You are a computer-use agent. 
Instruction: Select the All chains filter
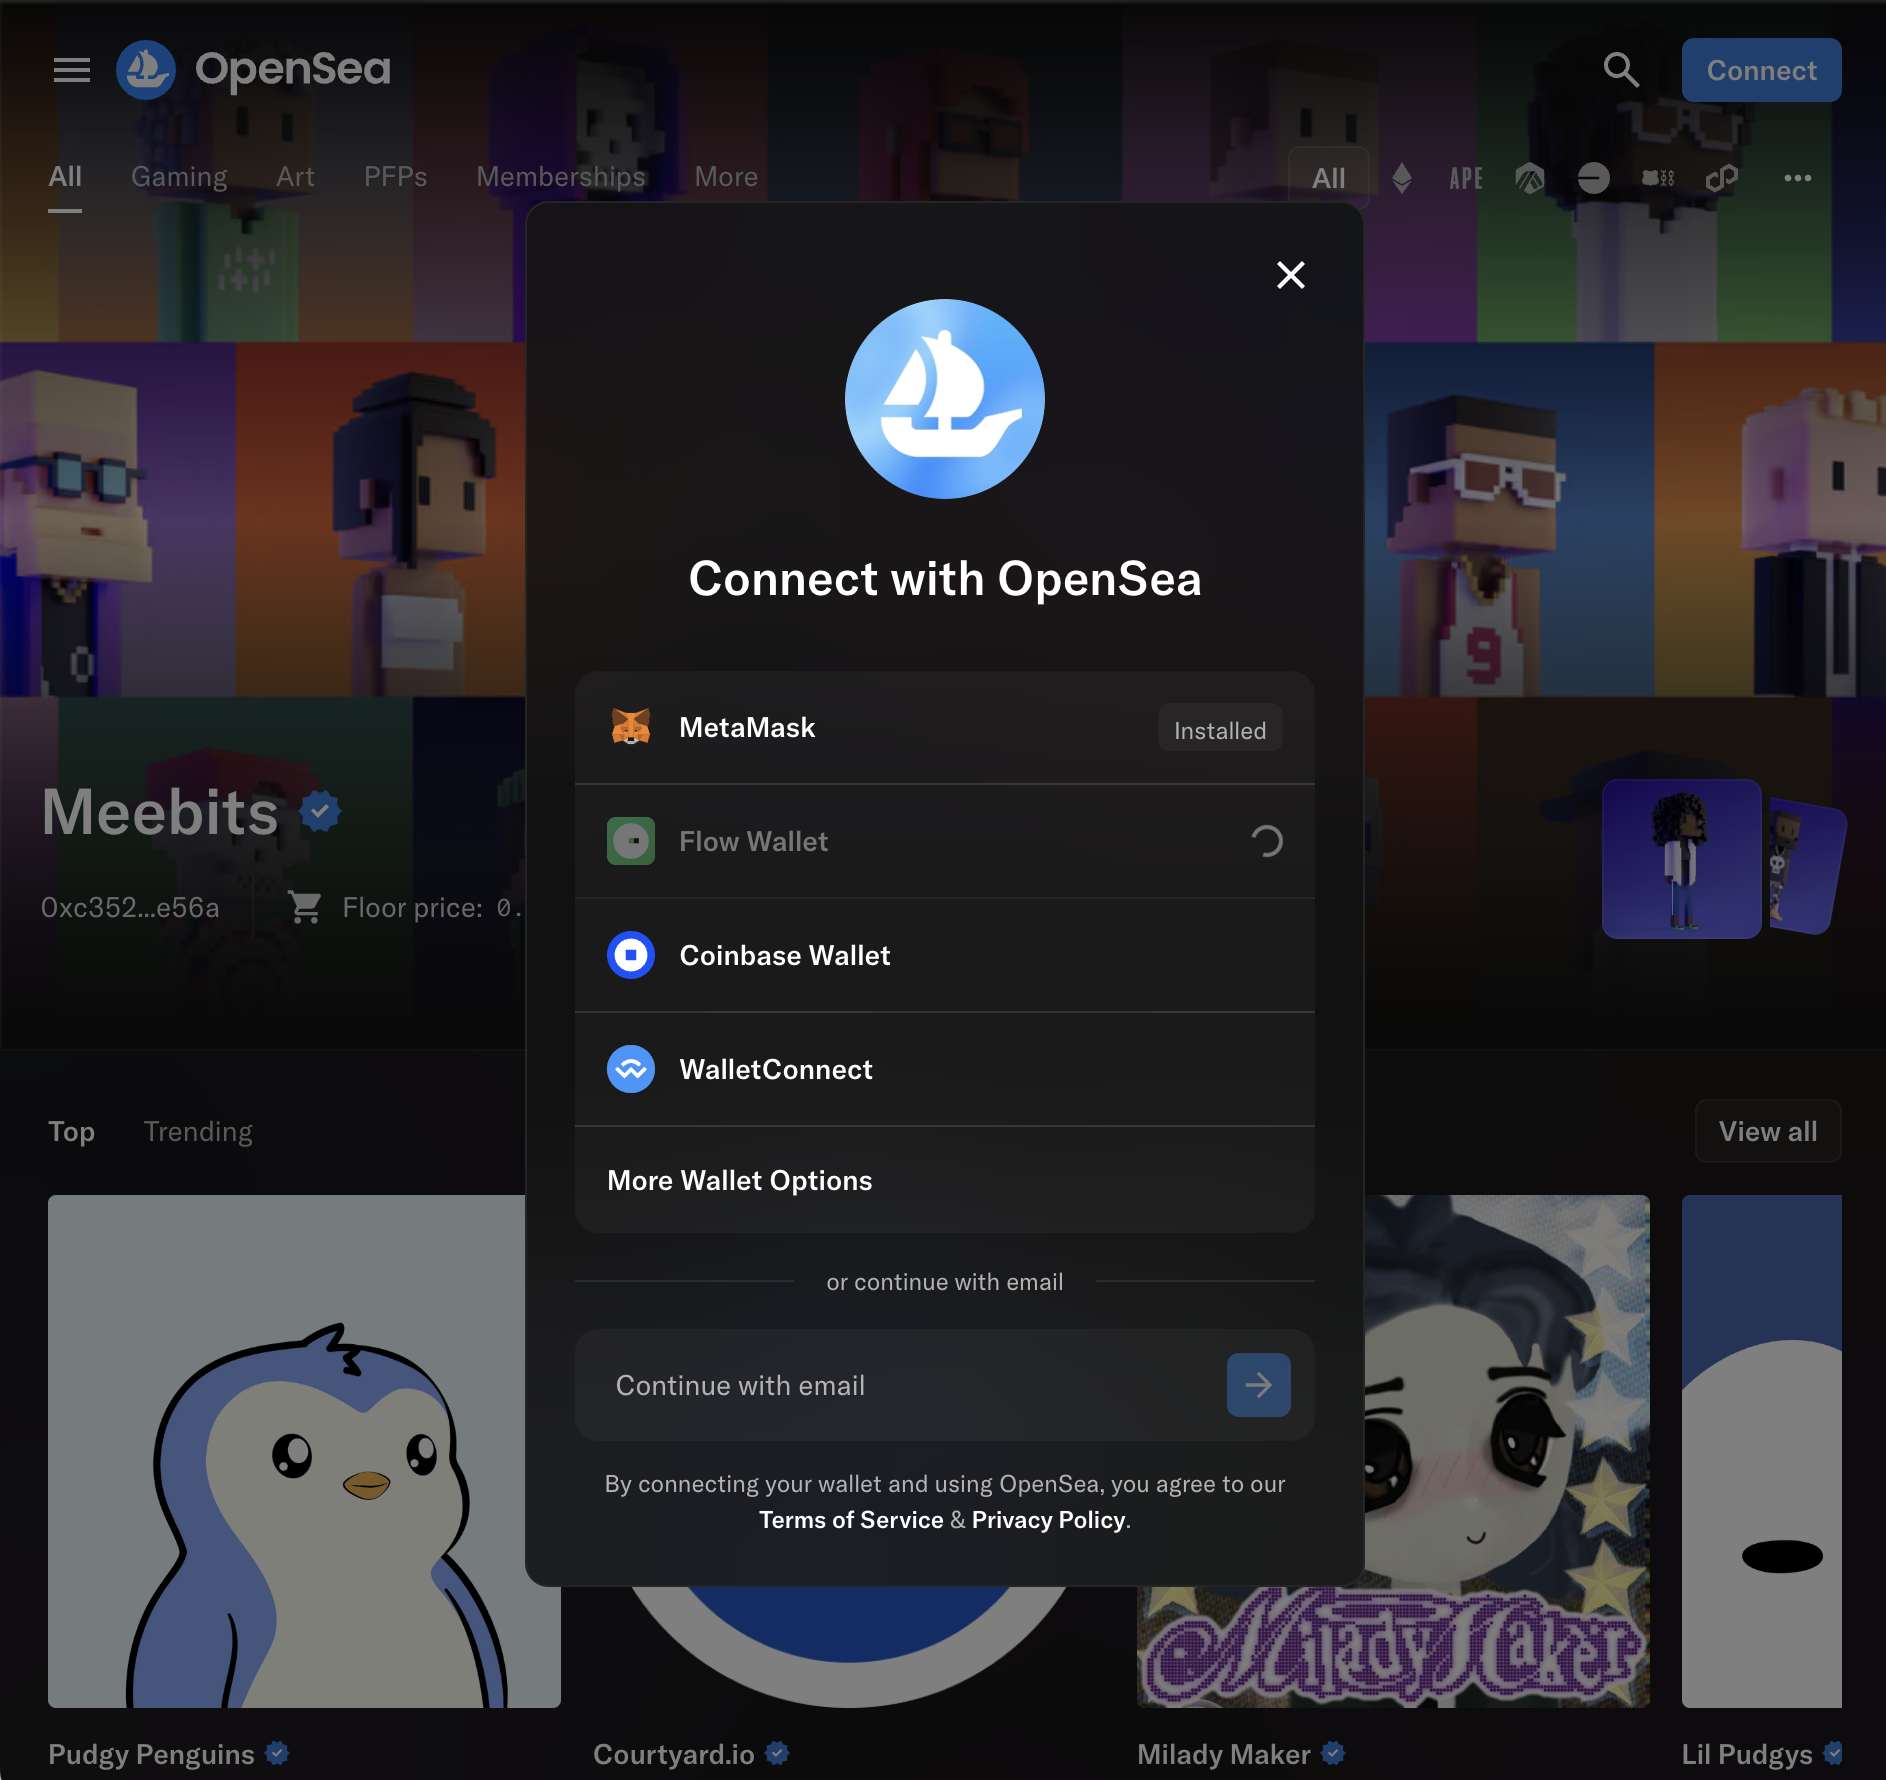coord(1328,178)
